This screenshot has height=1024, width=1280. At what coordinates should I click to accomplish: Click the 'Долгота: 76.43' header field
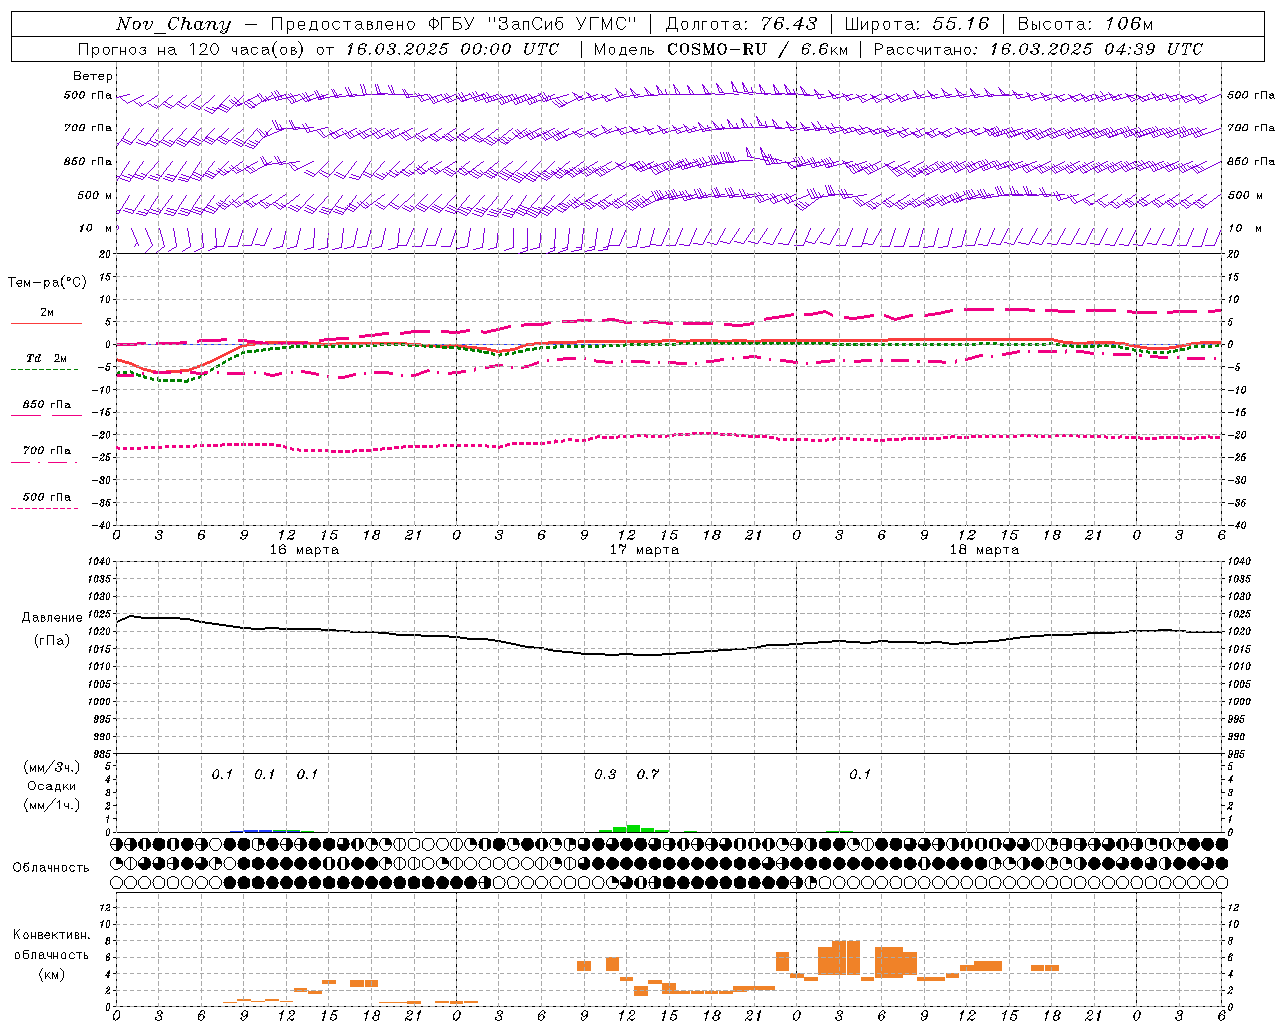coord(741,24)
